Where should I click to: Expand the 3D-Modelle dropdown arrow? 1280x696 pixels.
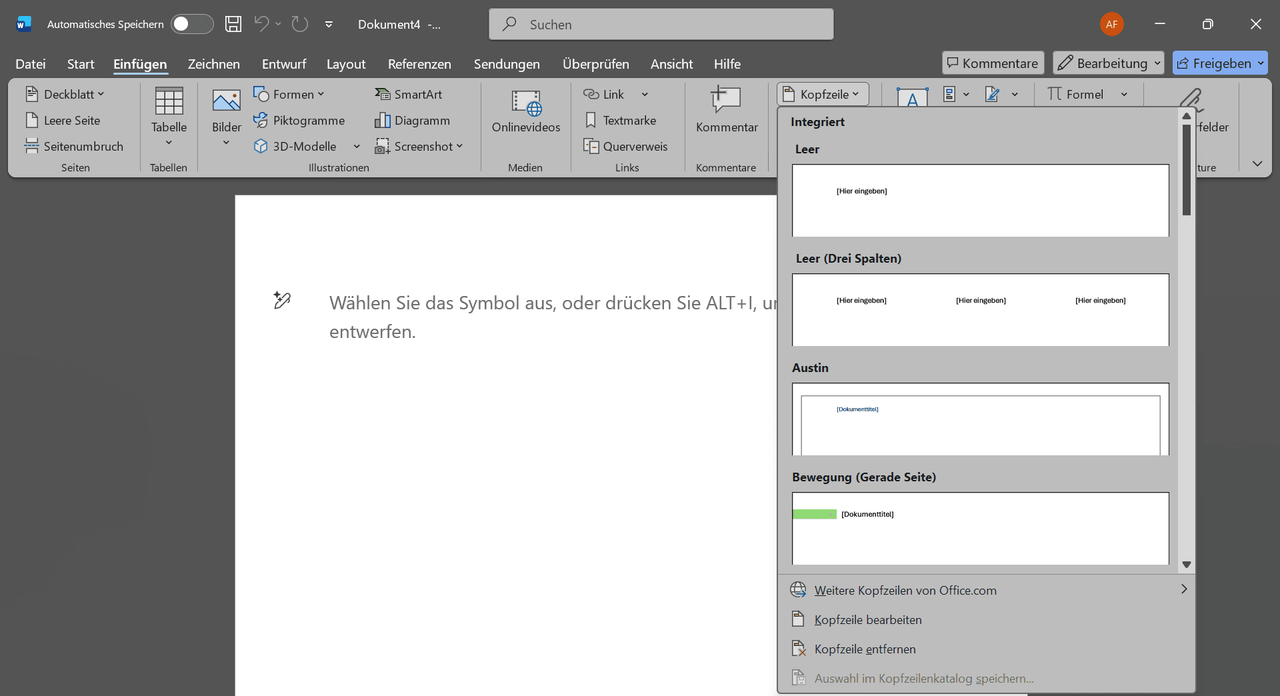tap(357, 146)
